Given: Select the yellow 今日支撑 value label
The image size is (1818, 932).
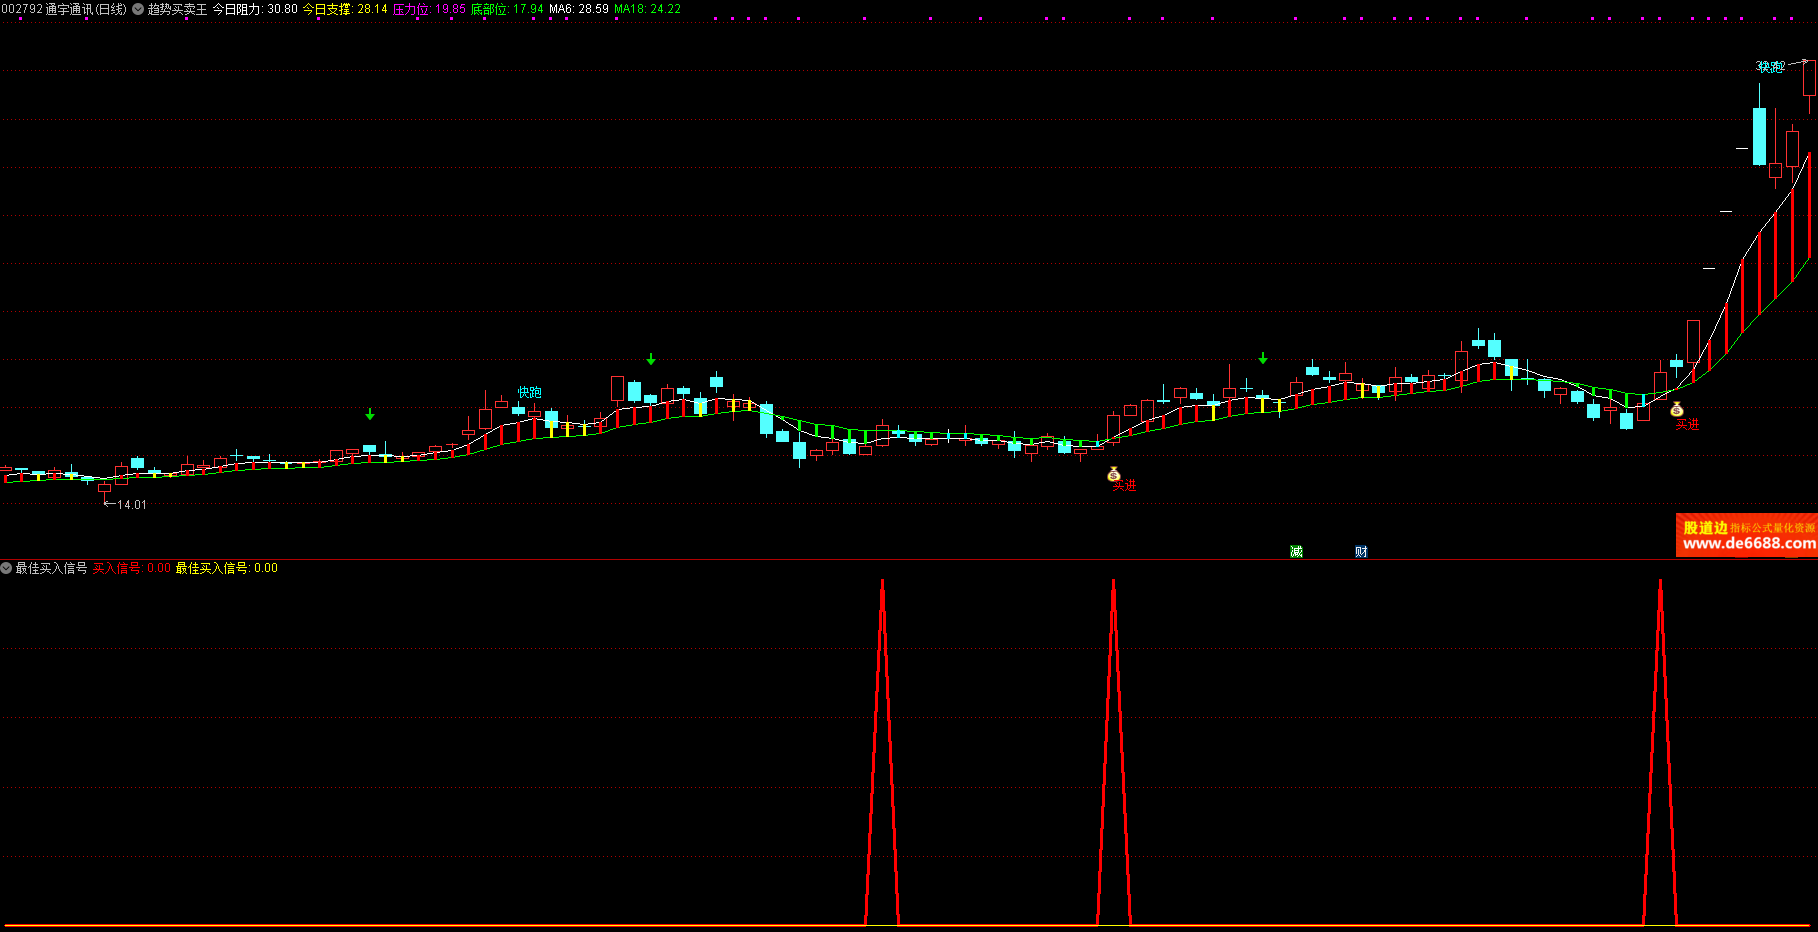Looking at the screenshot, I should (344, 9).
